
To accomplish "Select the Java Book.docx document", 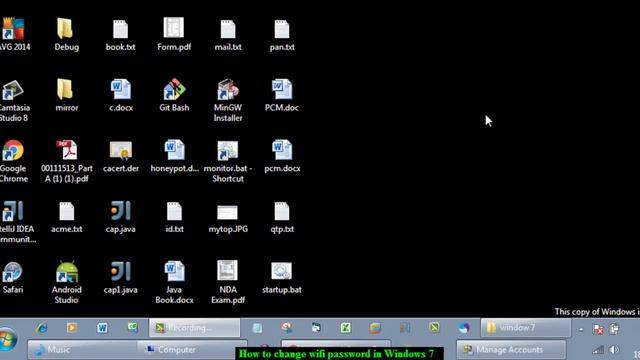I will coord(174,282).
